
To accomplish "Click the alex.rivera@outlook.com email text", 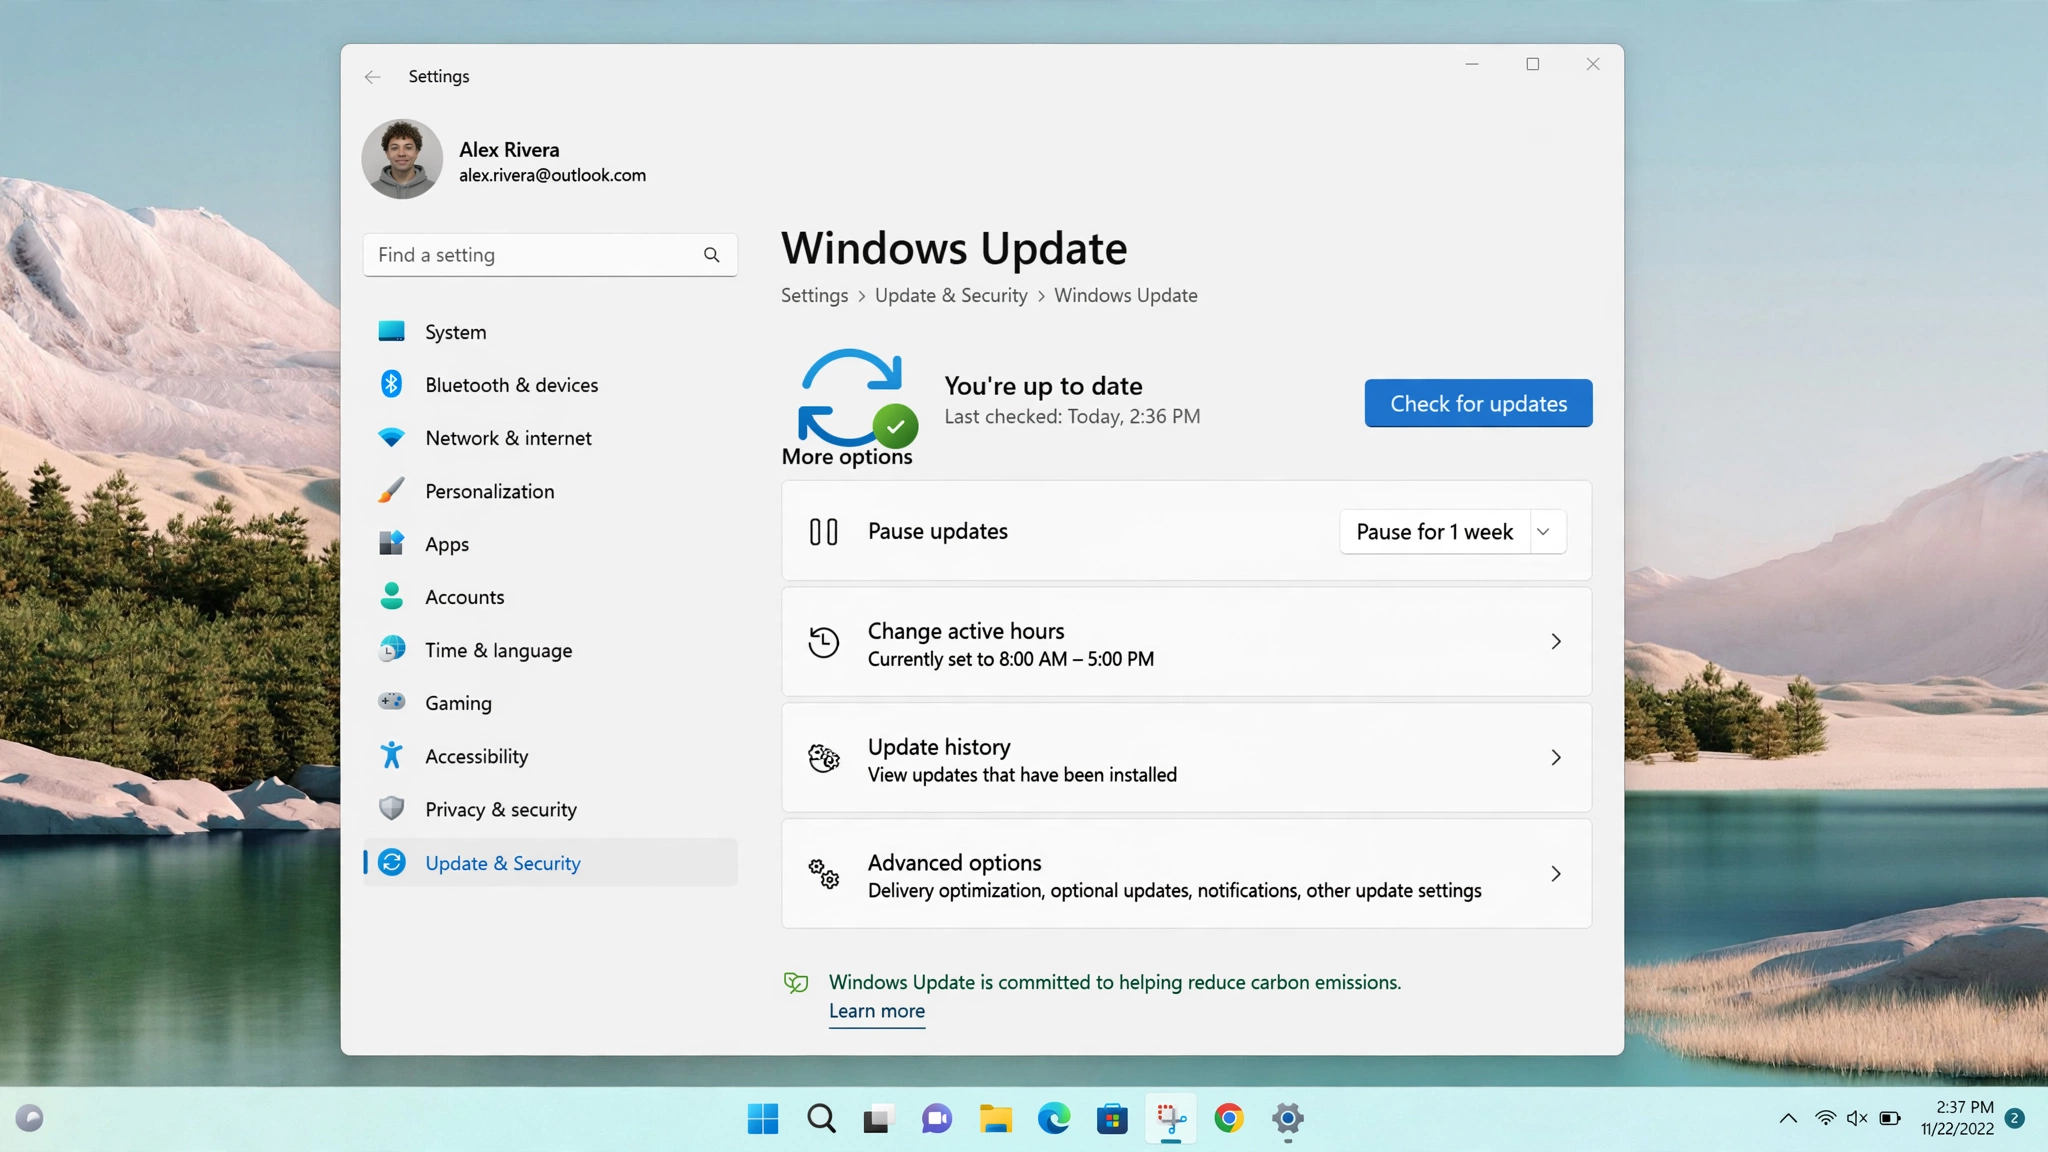I will pyautogui.click(x=553, y=176).
